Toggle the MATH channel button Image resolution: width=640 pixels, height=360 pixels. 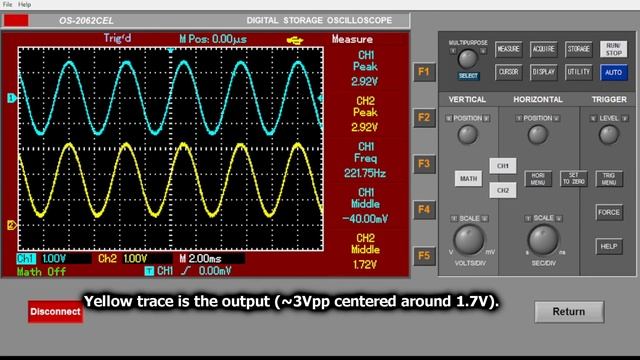pos(468,179)
